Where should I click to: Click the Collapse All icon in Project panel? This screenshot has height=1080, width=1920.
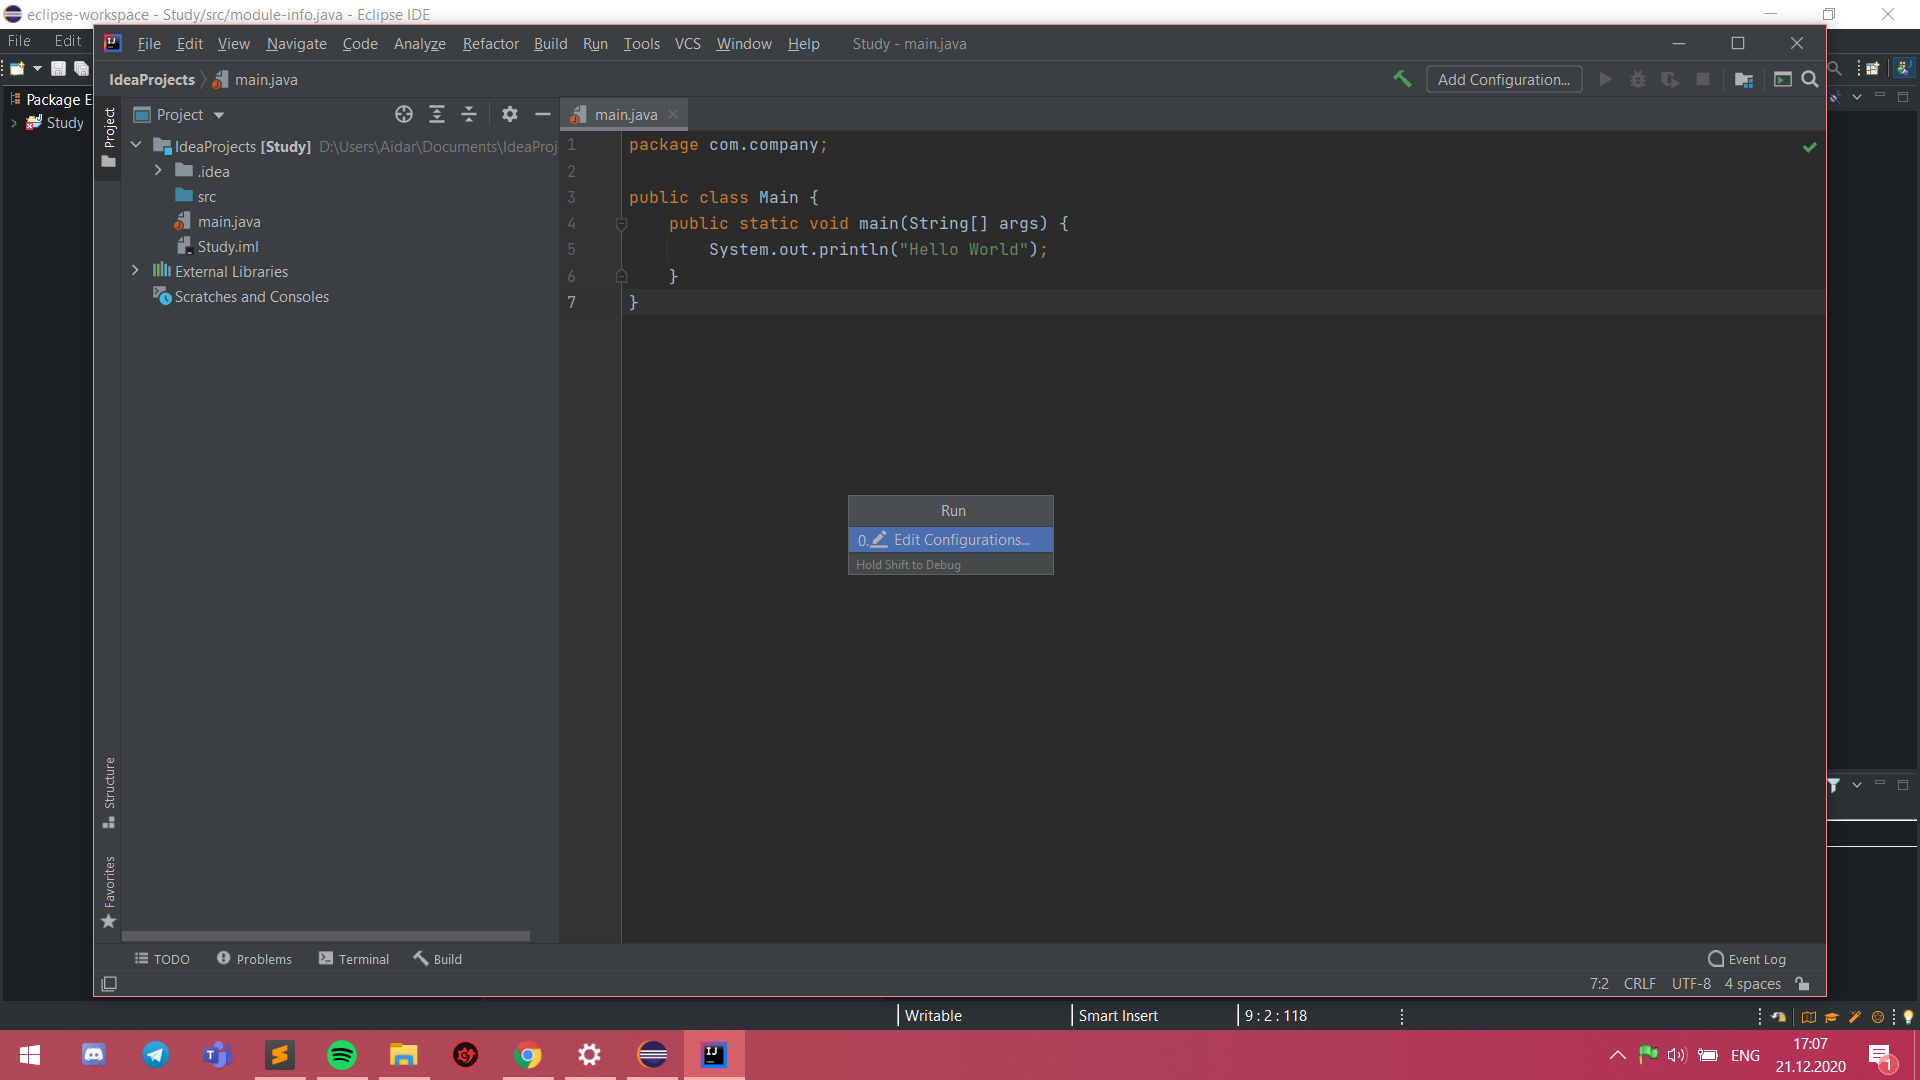(x=469, y=114)
